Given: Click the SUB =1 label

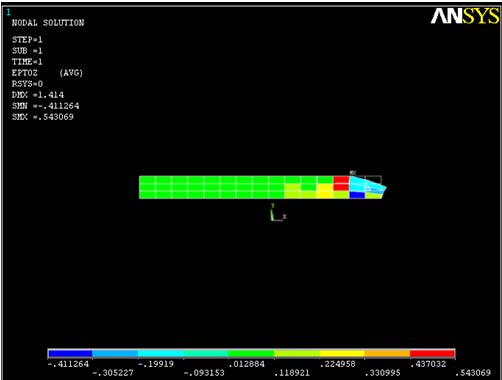Looking at the screenshot, I should 27,51.
